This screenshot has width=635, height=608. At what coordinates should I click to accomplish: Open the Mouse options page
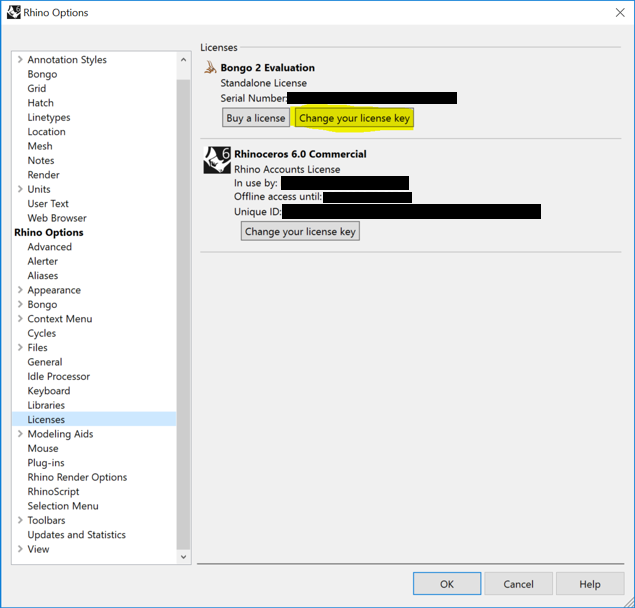tap(43, 448)
